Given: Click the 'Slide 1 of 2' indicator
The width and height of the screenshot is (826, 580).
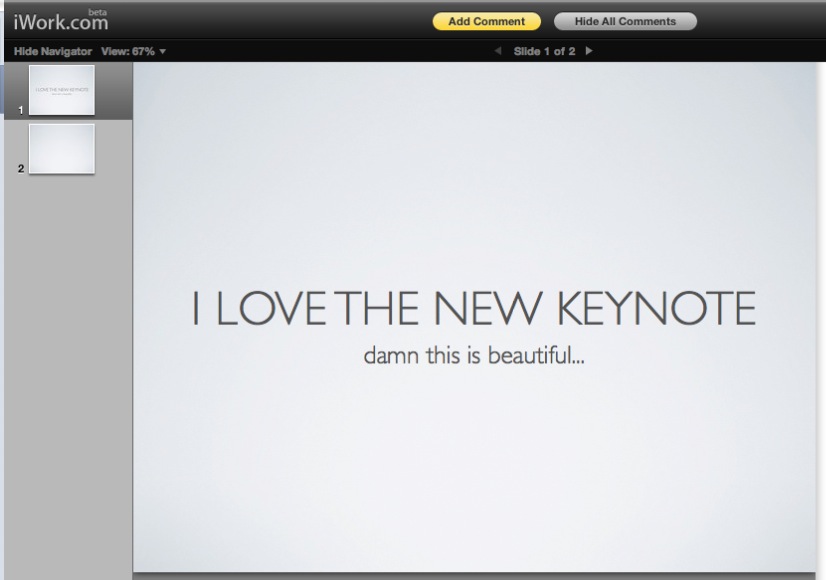Looking at the screenshot, I should (544, 51).
